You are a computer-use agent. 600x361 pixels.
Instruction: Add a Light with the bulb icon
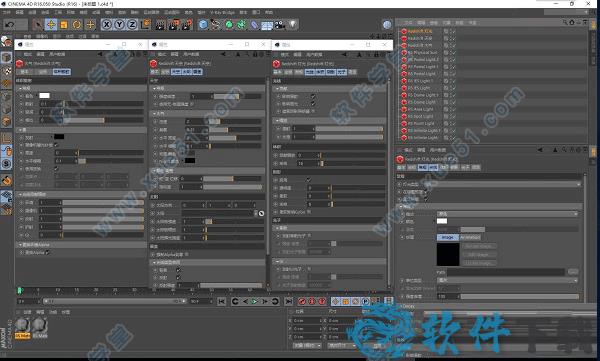[293, 25]
